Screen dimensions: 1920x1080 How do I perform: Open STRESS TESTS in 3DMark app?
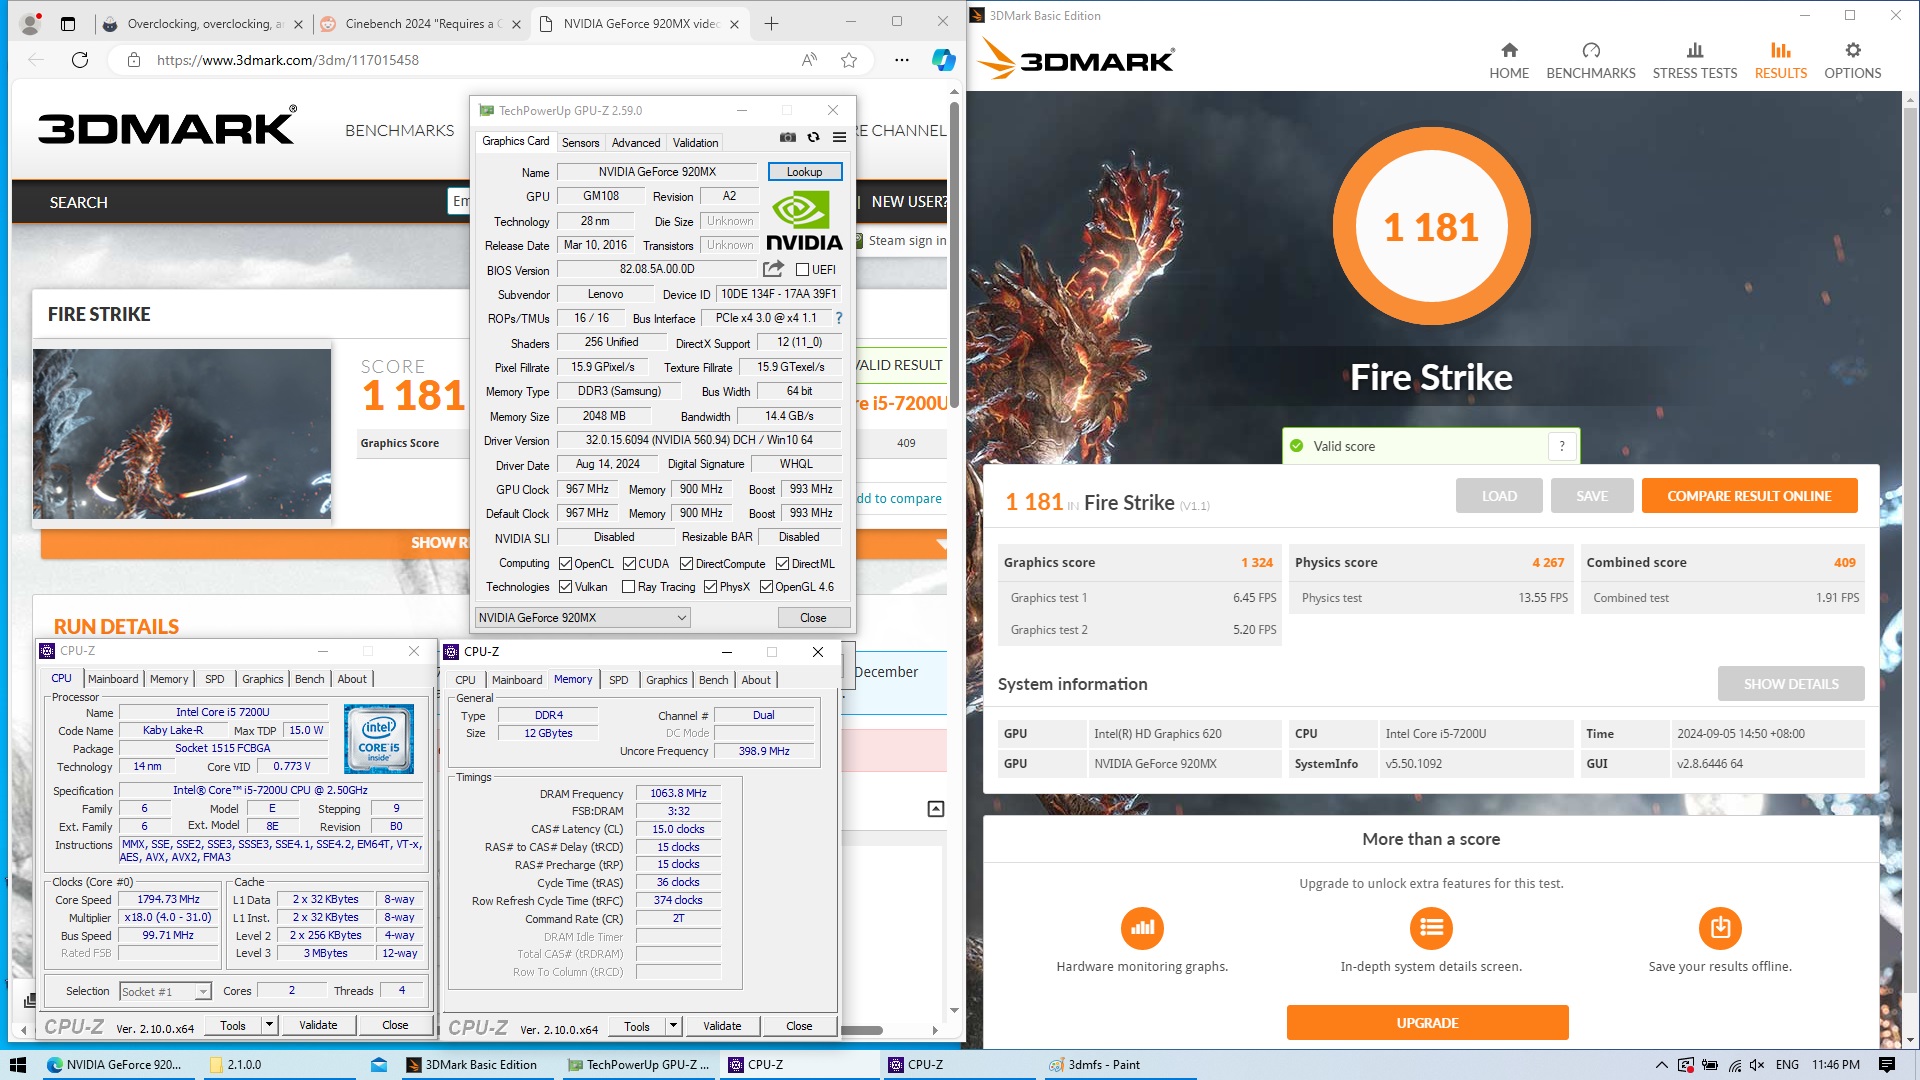coord(1695,61)
